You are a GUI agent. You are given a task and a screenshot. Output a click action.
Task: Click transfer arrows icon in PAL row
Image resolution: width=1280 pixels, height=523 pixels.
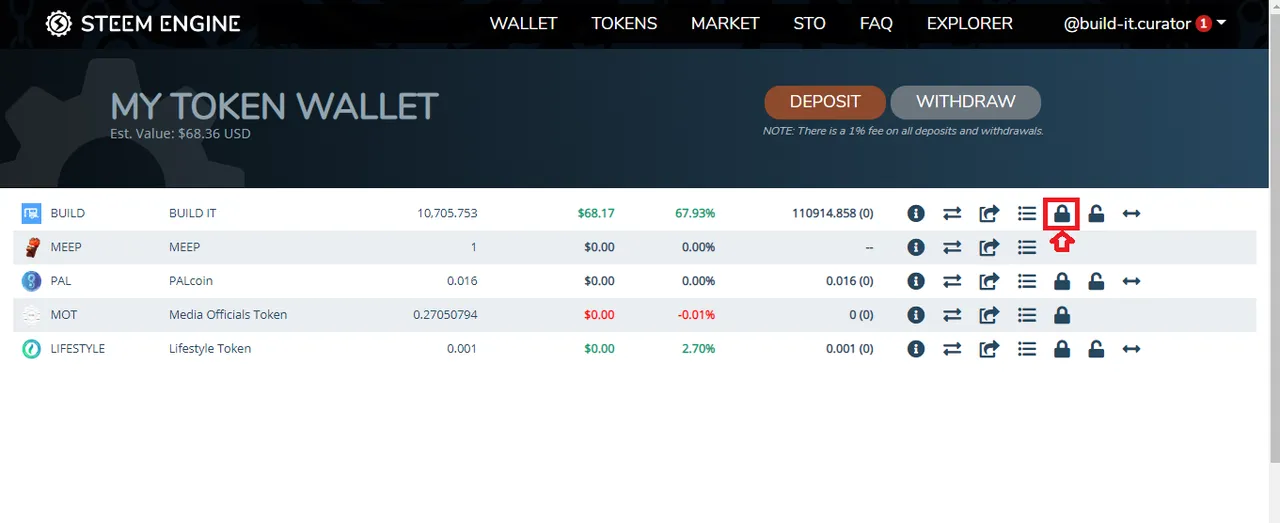click(x=952, y=281)
